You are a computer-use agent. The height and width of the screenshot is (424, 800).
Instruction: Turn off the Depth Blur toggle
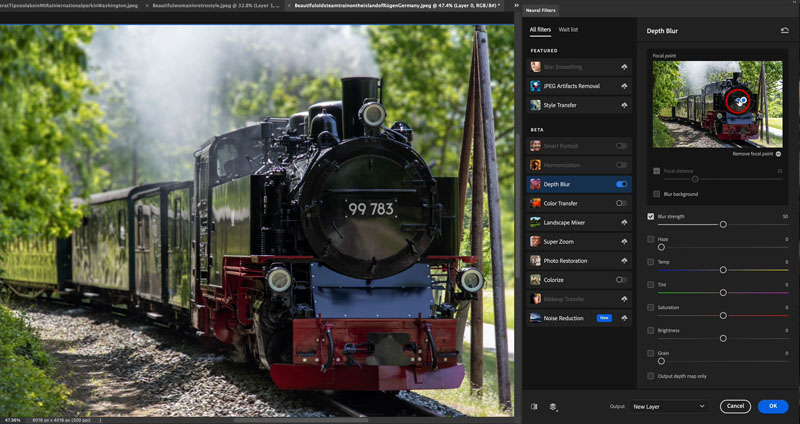pyautogui.click(x=621, y=184)
